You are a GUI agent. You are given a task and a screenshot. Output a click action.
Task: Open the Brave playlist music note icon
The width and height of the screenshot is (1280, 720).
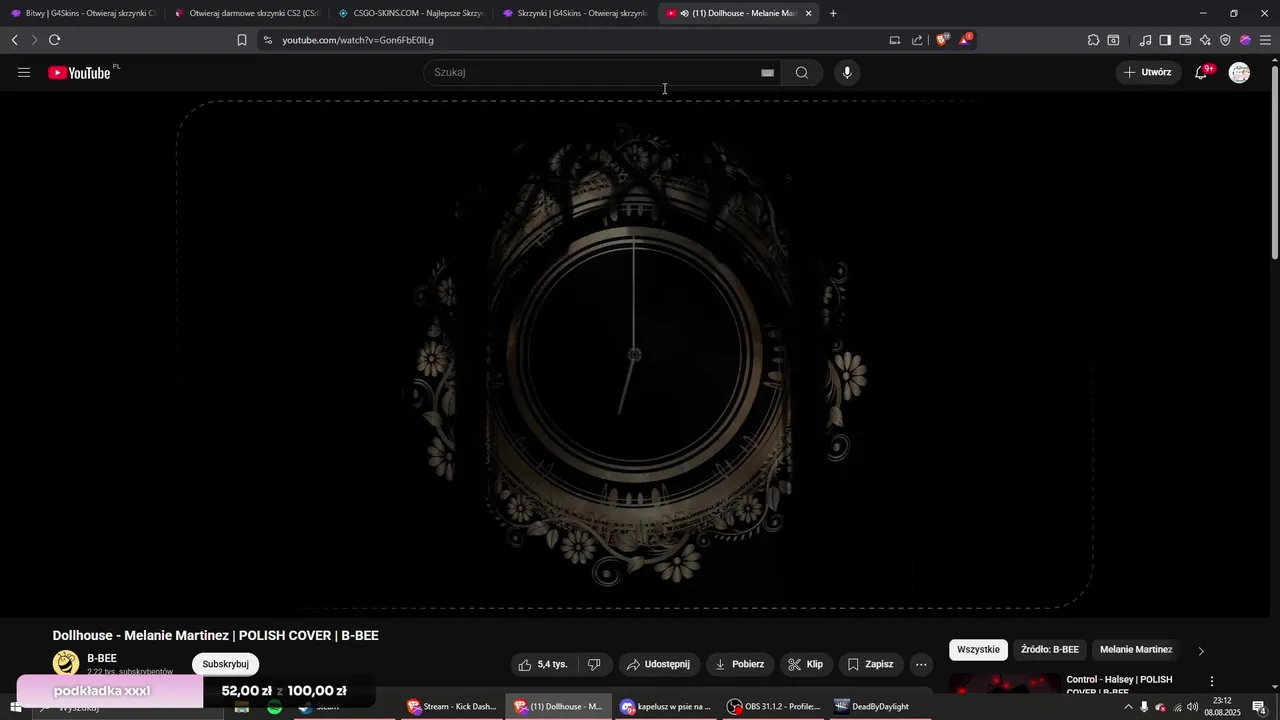point(1145,40)
